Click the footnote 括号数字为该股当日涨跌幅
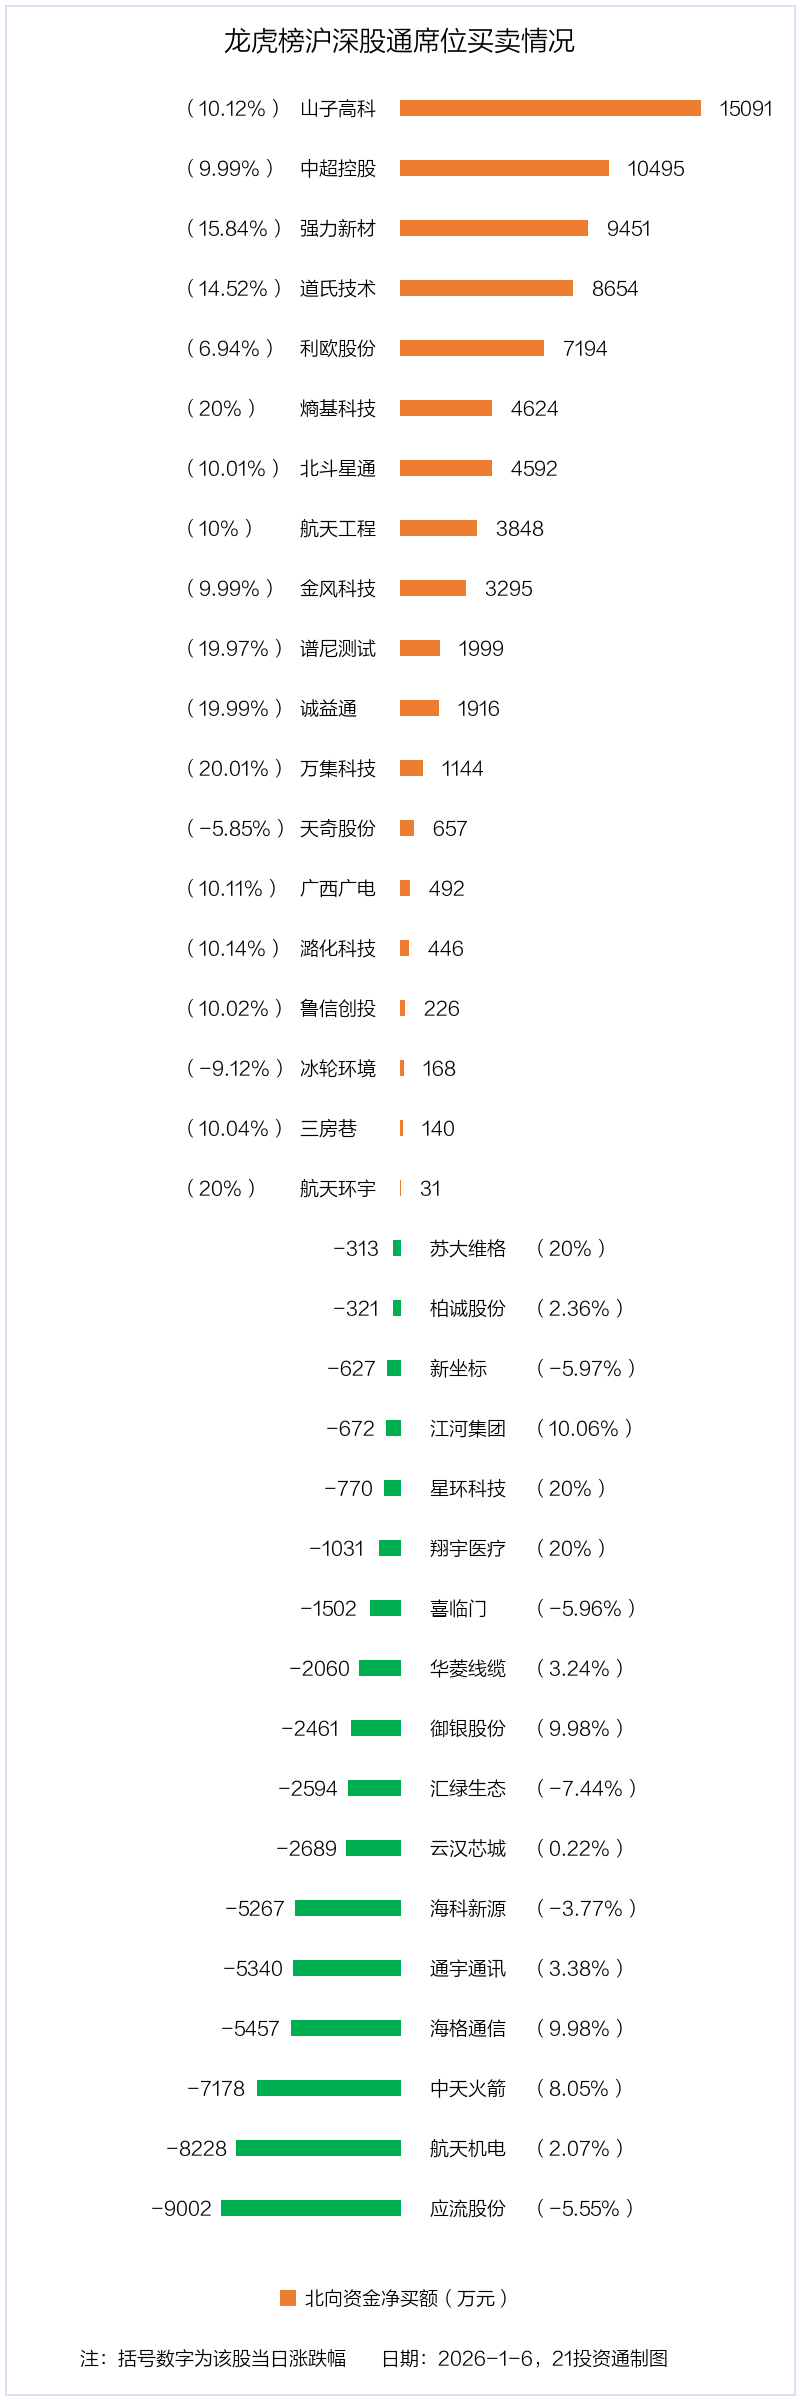The height and width of the screenshot is (2400, 800). point(232,2358)
